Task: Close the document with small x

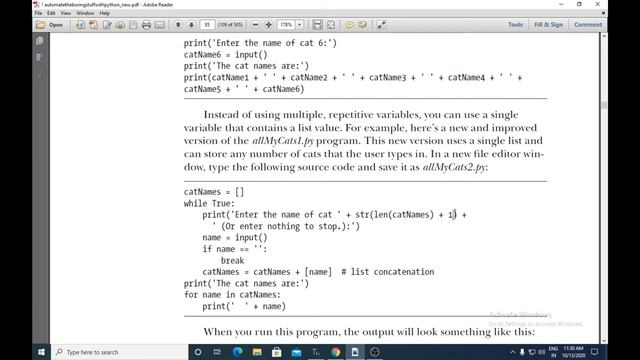Action: (x=603, y=13)
